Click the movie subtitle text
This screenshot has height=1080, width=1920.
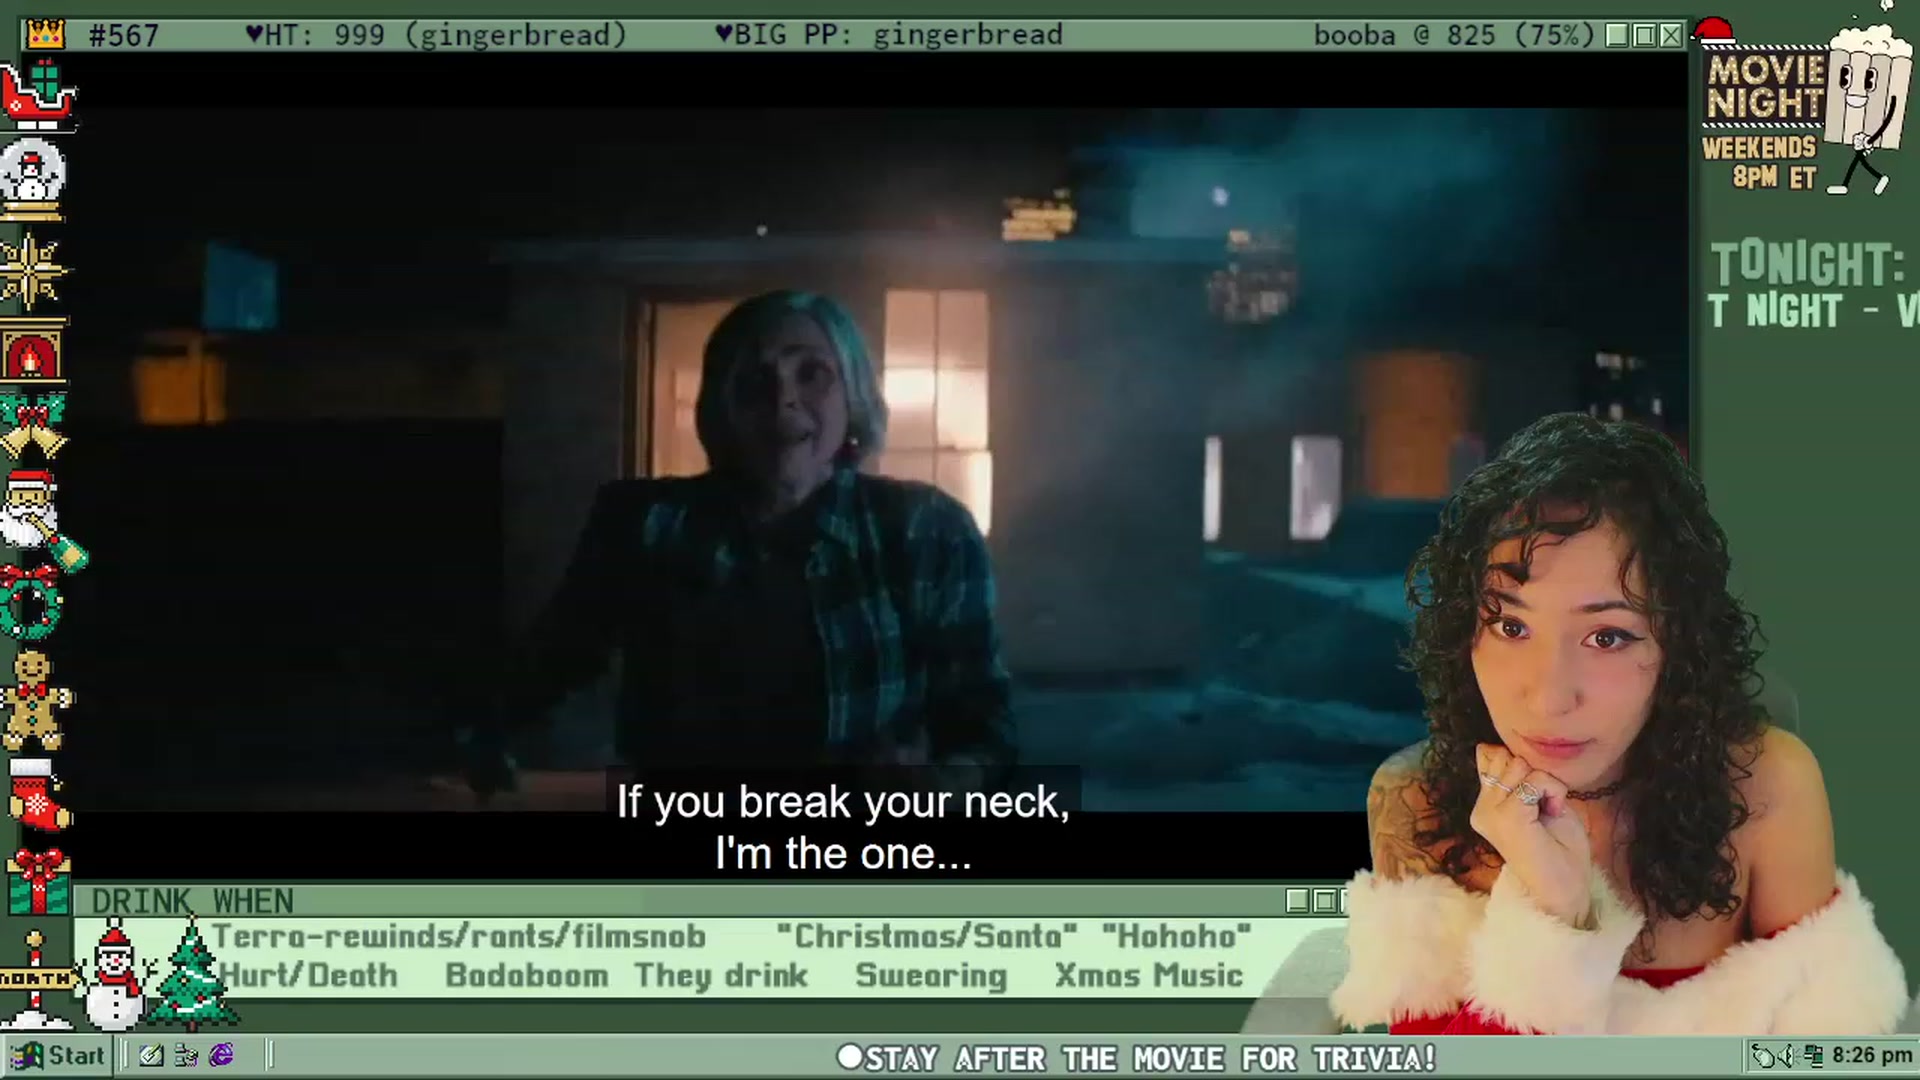[x=843, y=827]
